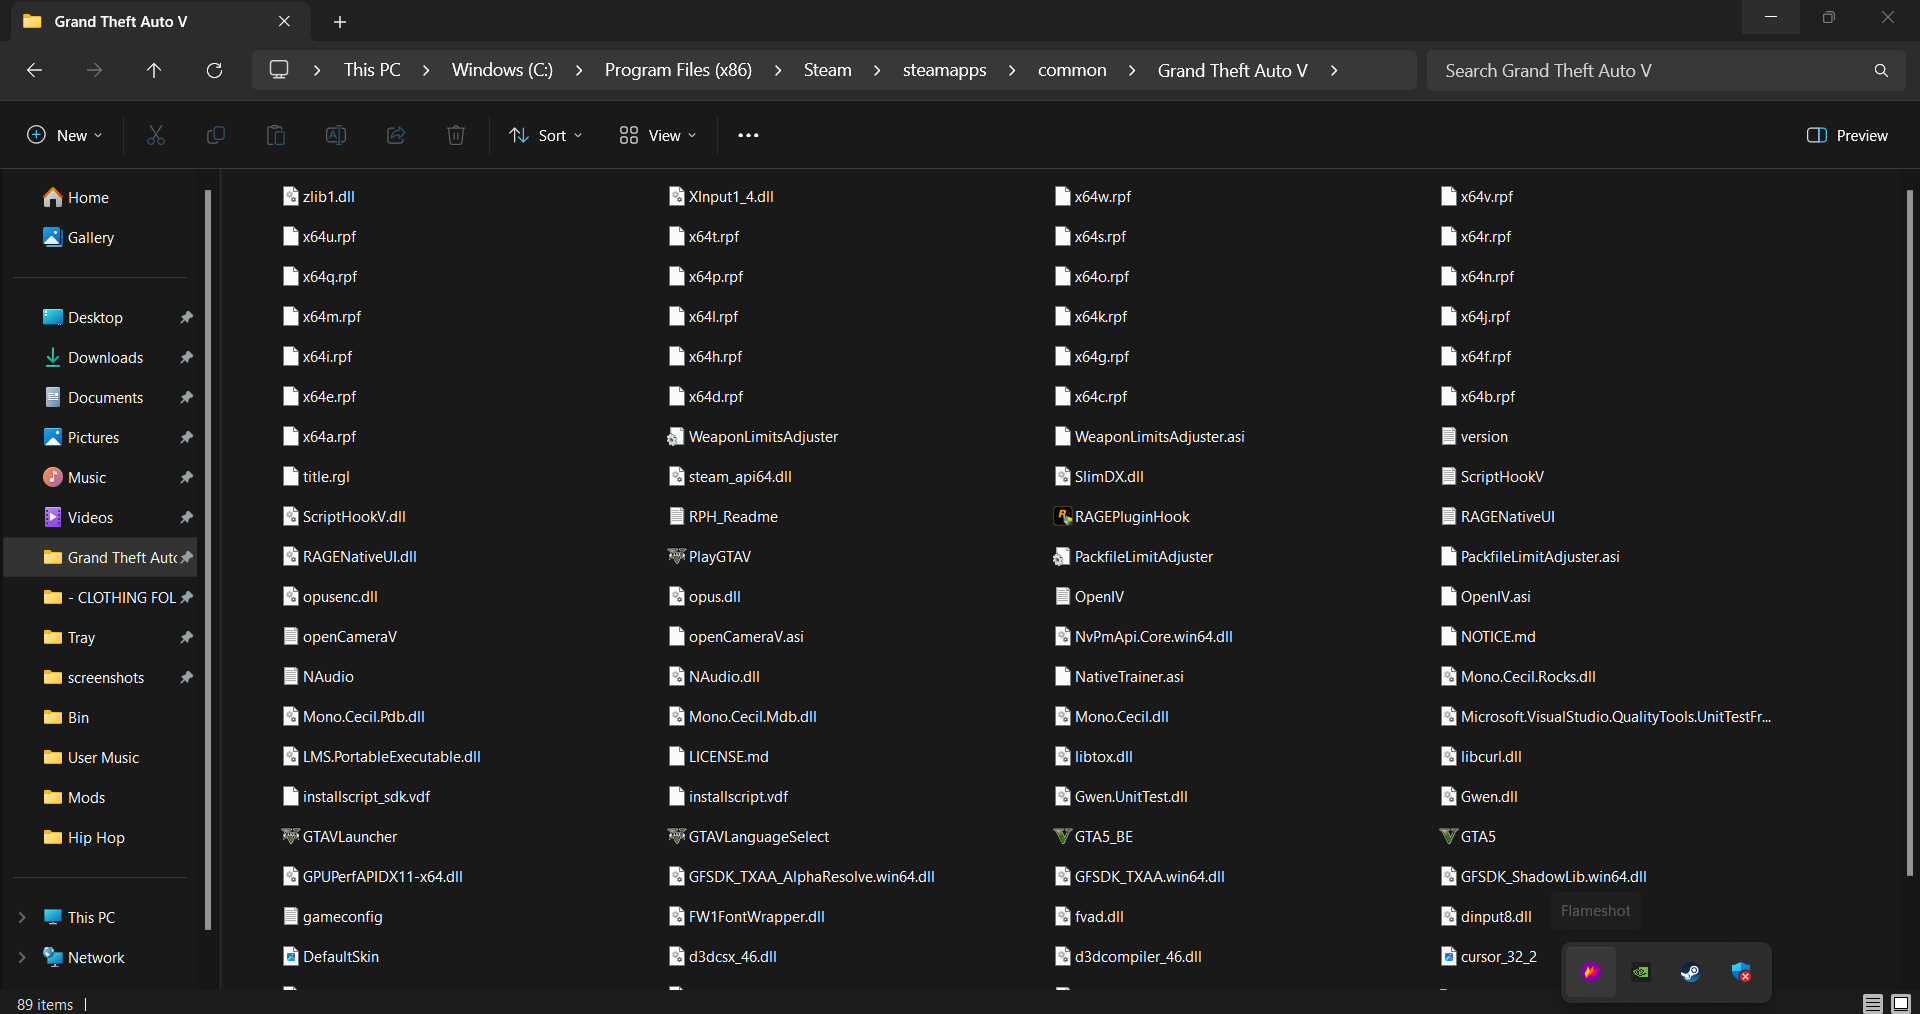
Task: Open the Sort dropdown
Action: pos(545,135)
